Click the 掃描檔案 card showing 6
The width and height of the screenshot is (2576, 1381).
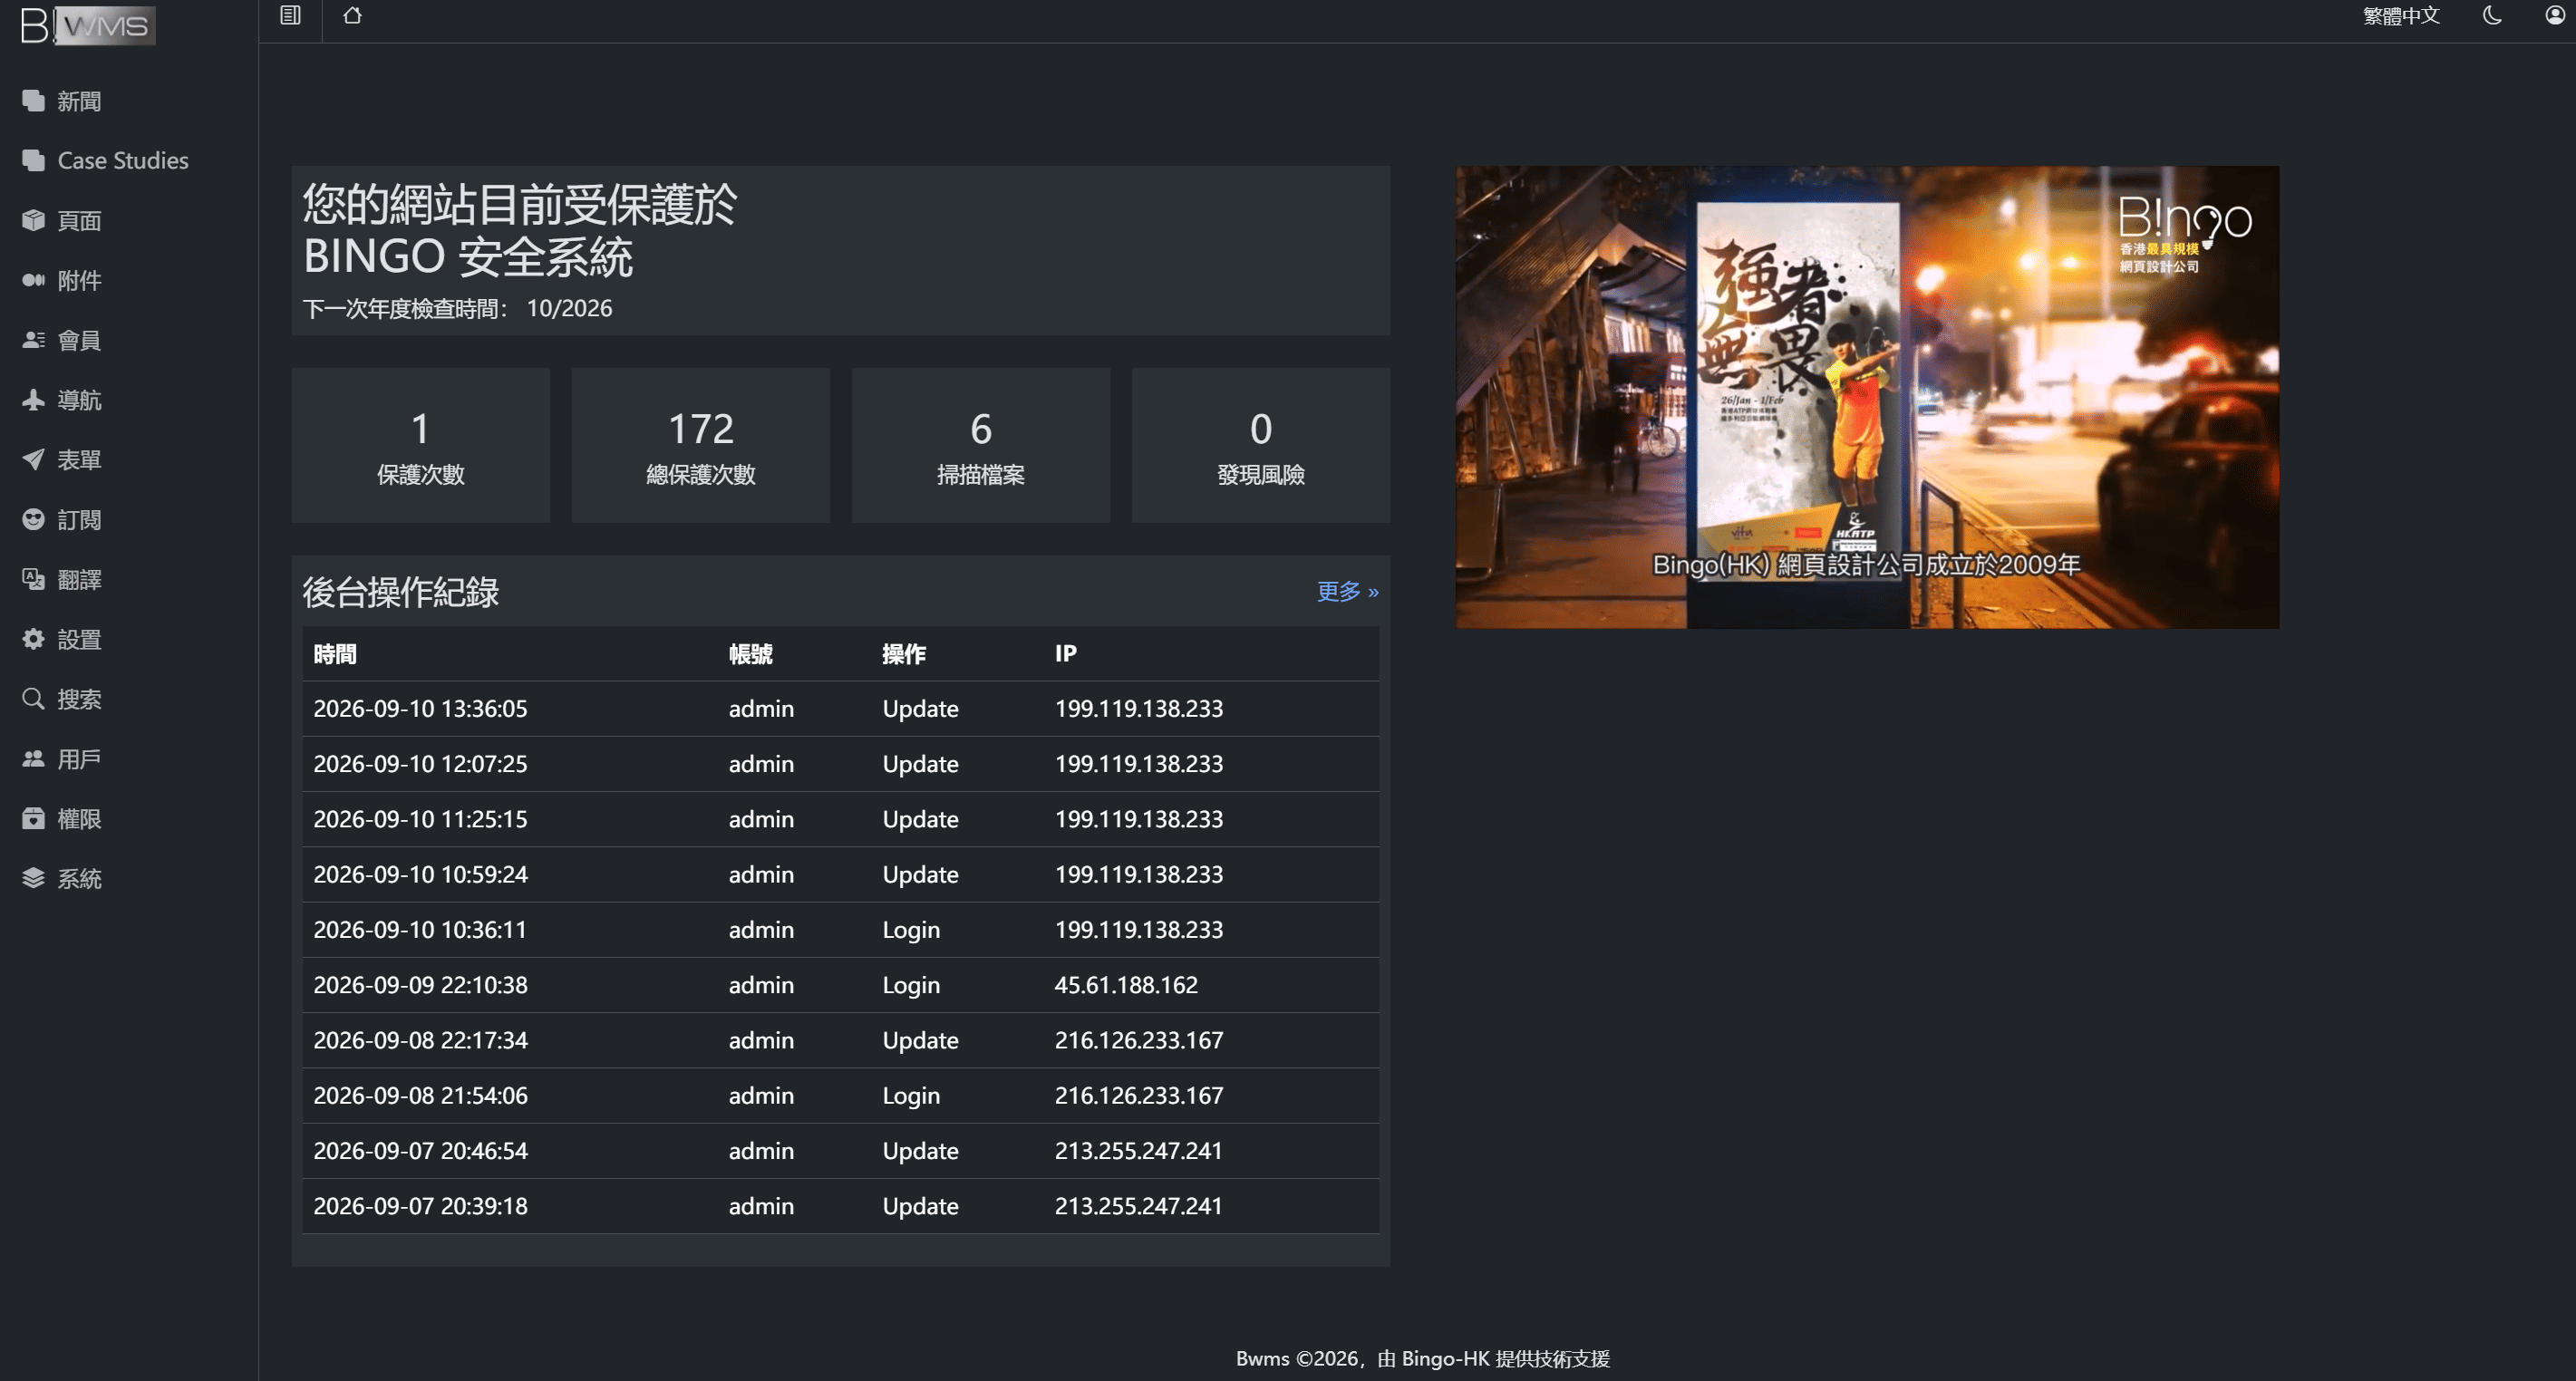pos(981,445)
